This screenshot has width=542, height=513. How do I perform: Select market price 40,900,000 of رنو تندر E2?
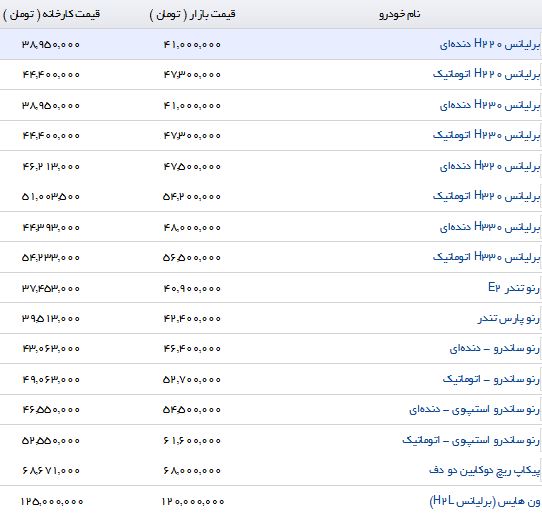click(192, 288)
